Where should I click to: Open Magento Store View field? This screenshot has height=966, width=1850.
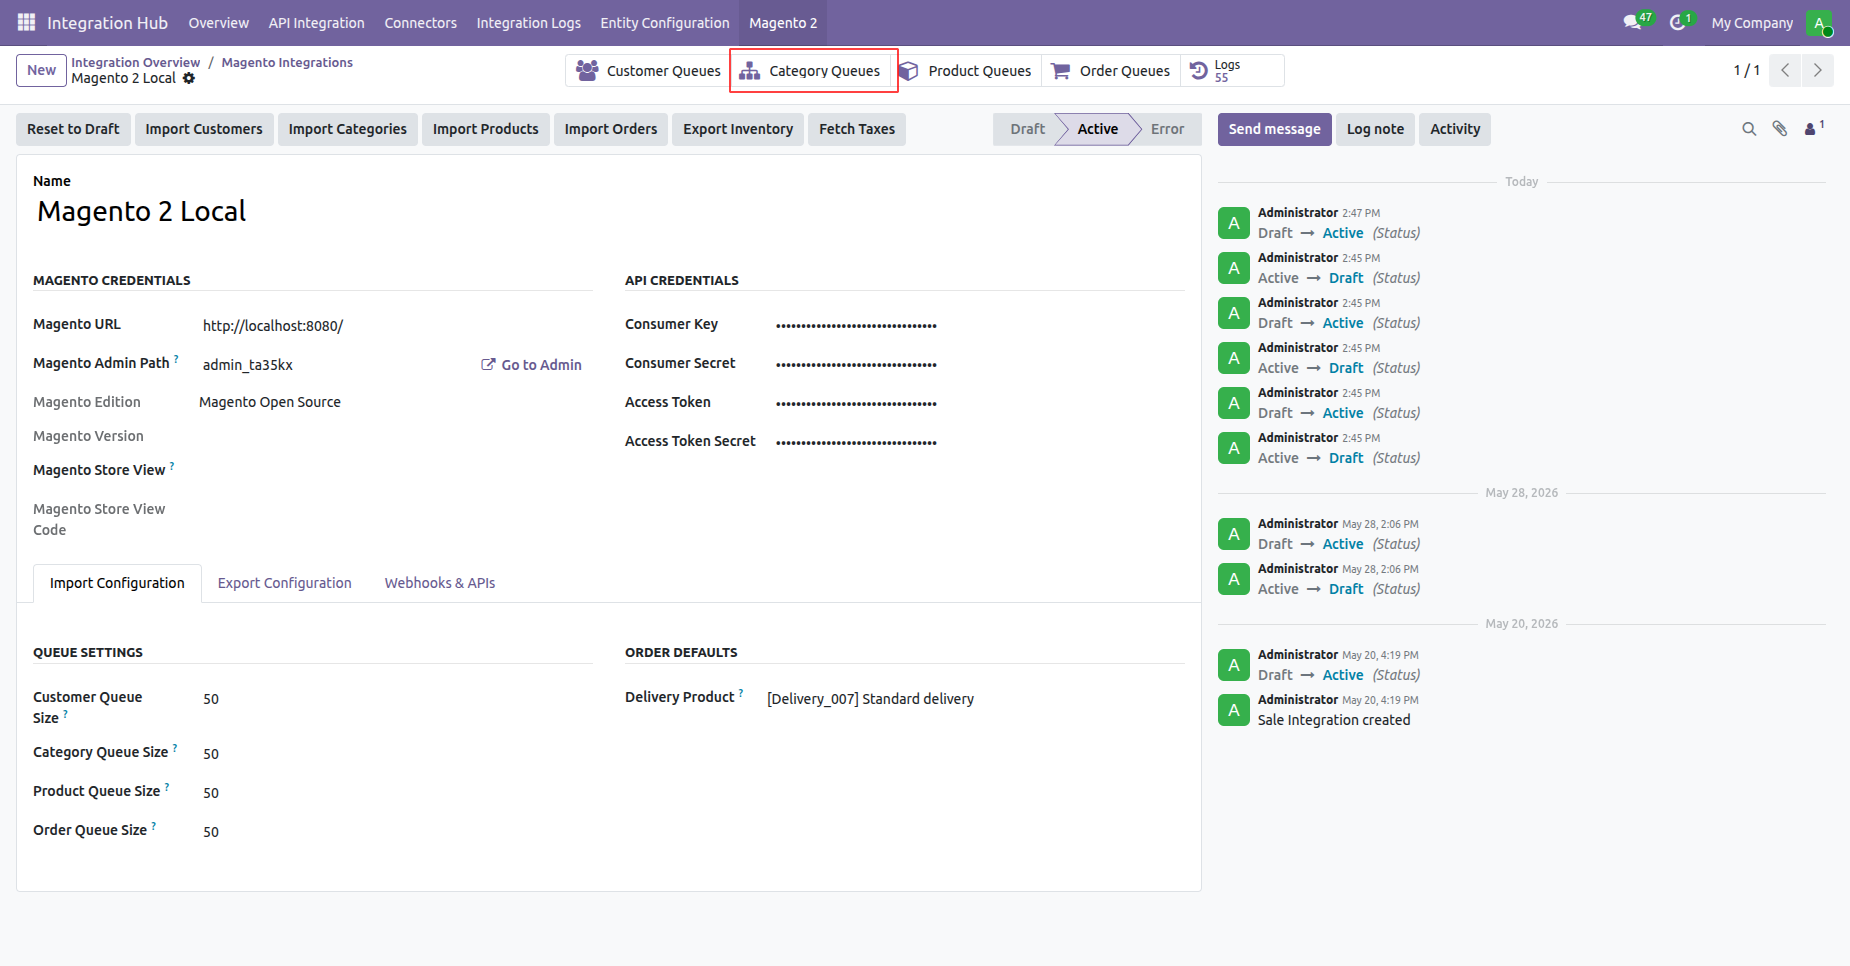396,470
